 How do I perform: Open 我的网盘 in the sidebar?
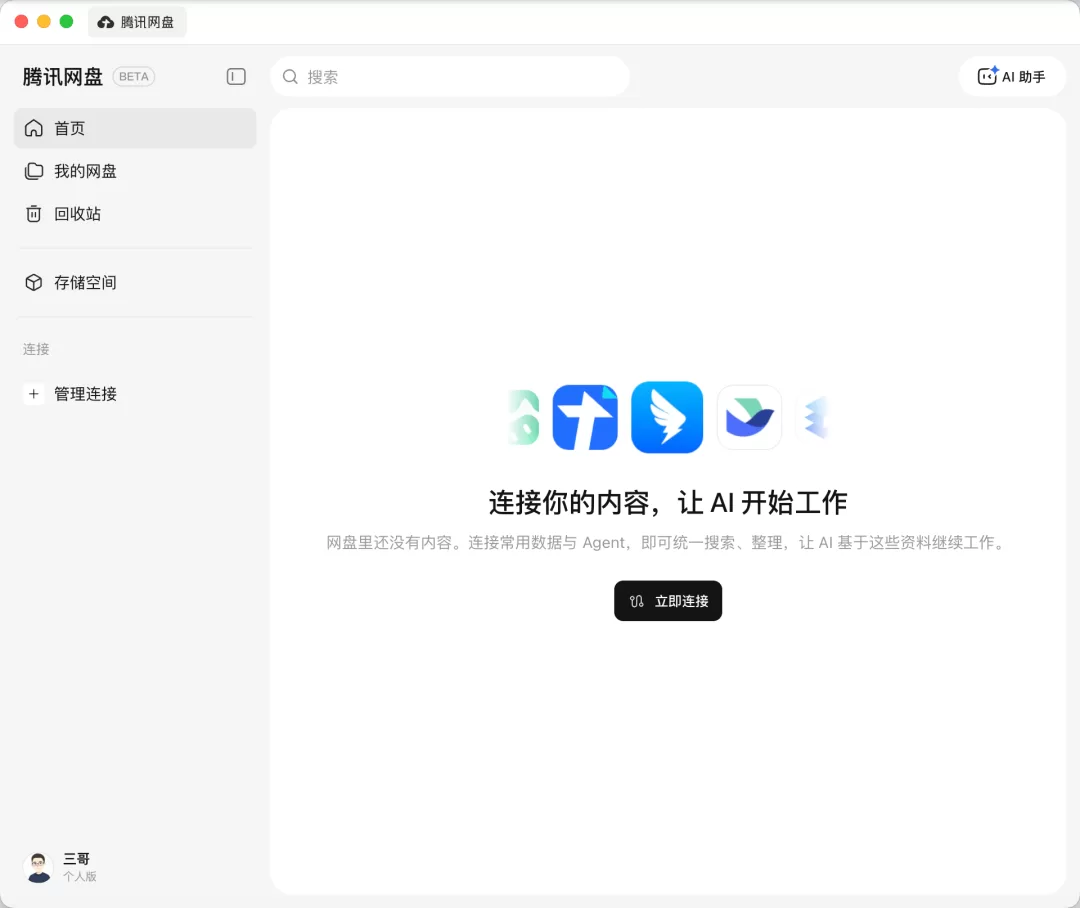tap(135, 171)
